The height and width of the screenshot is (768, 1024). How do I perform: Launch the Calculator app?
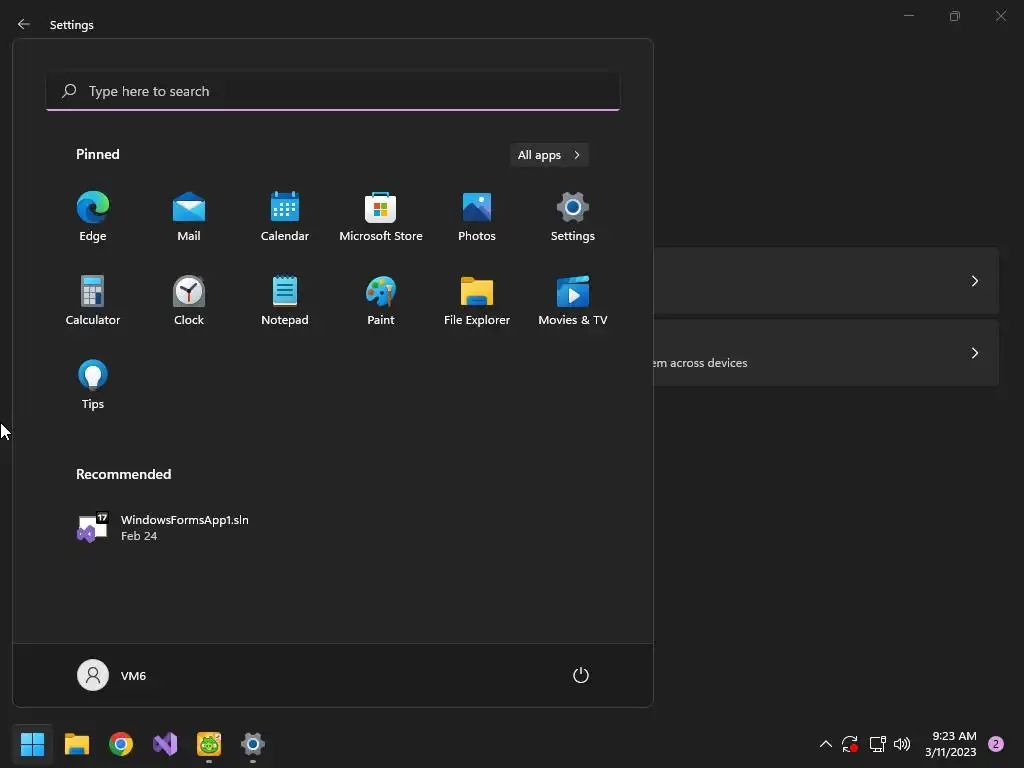coord(93,300)
